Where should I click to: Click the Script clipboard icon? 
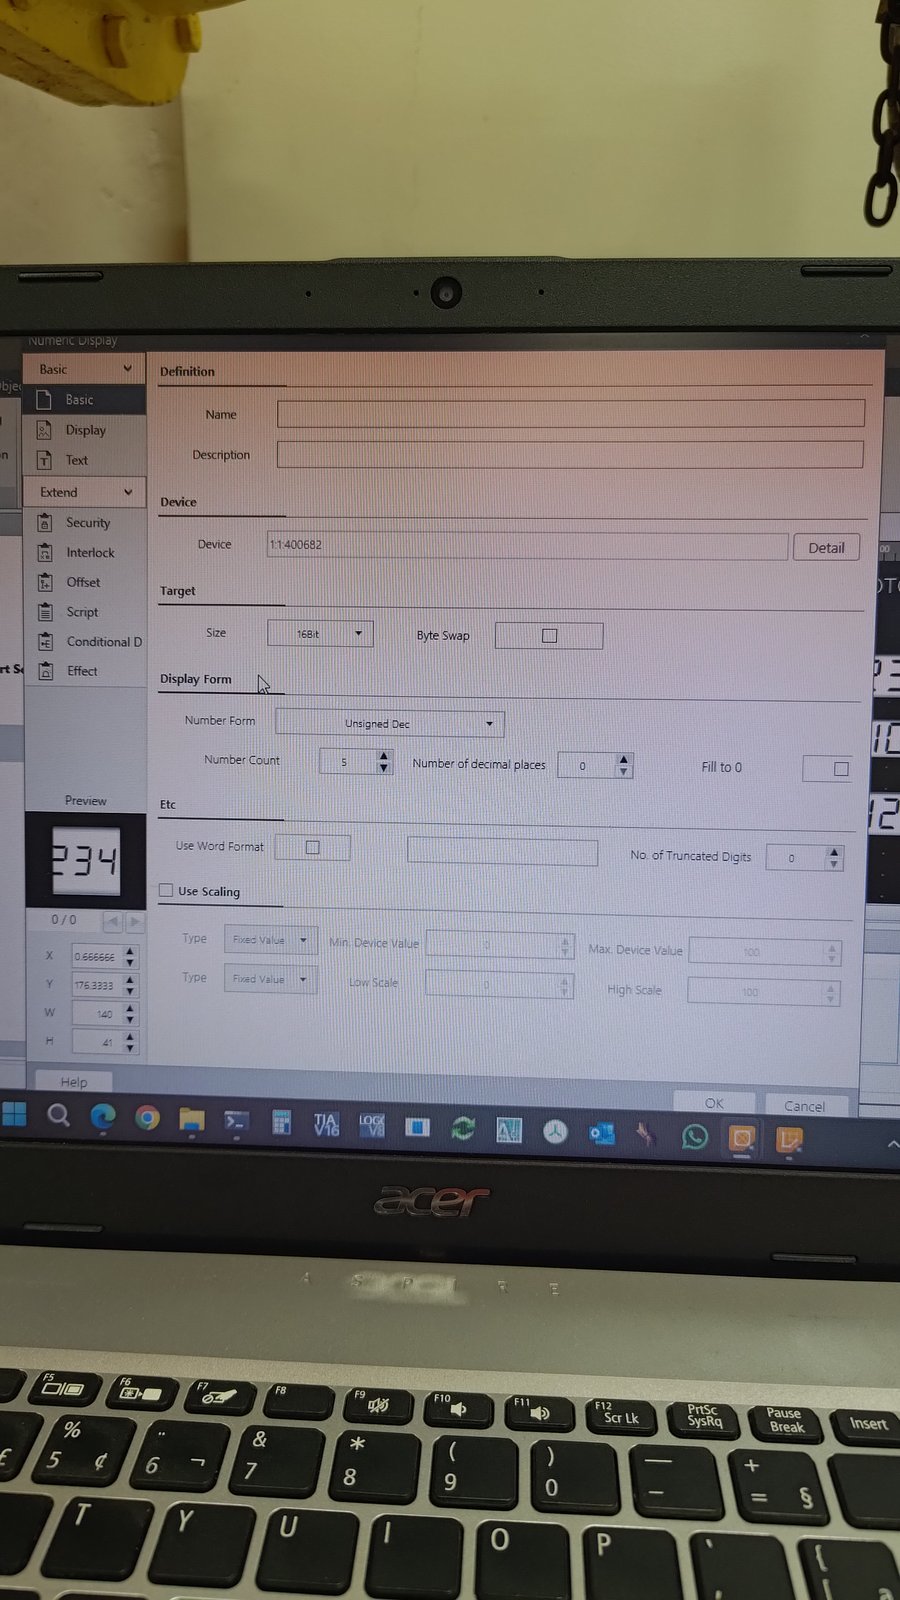tap(45, 612)
